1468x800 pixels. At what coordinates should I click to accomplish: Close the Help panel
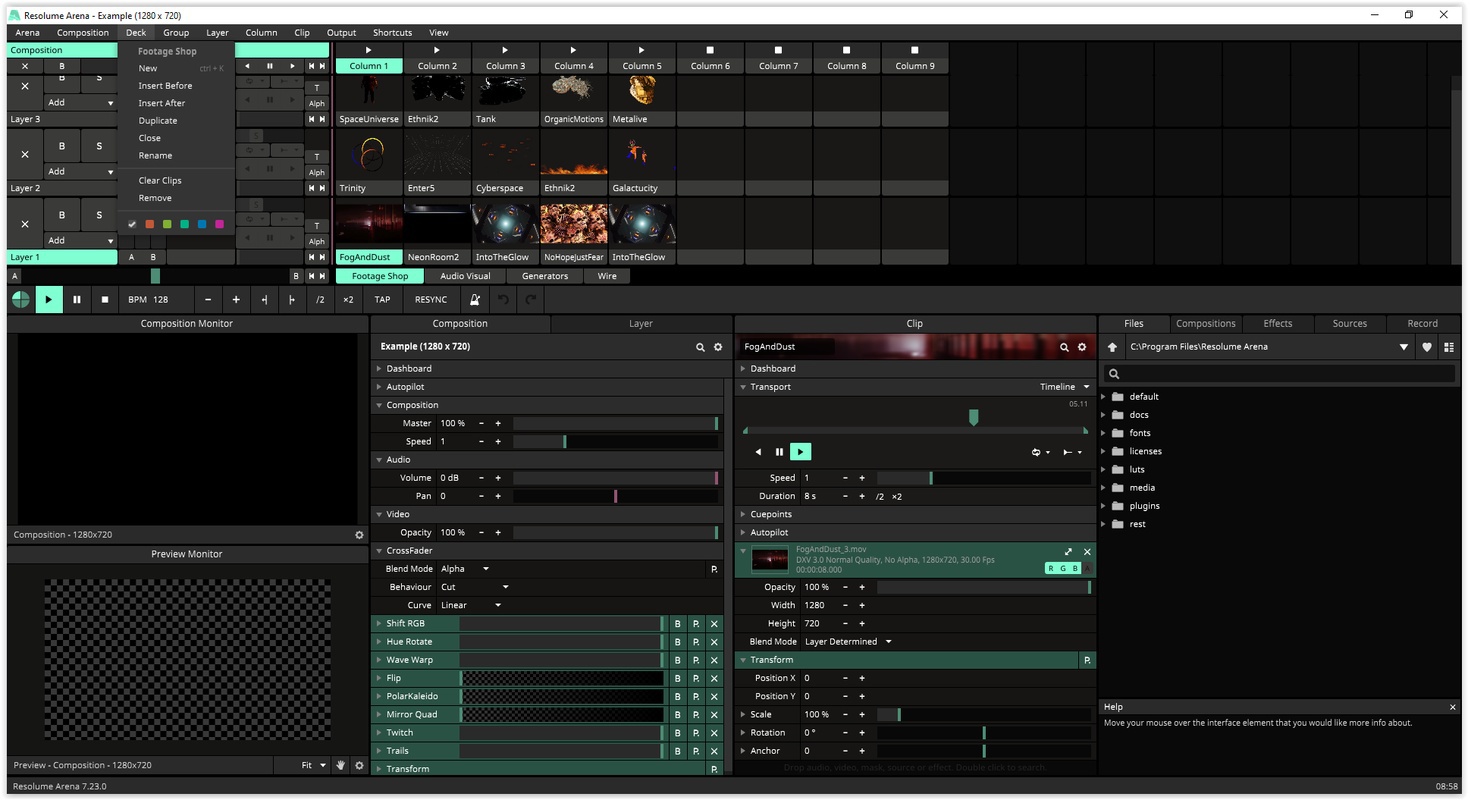1452,707
